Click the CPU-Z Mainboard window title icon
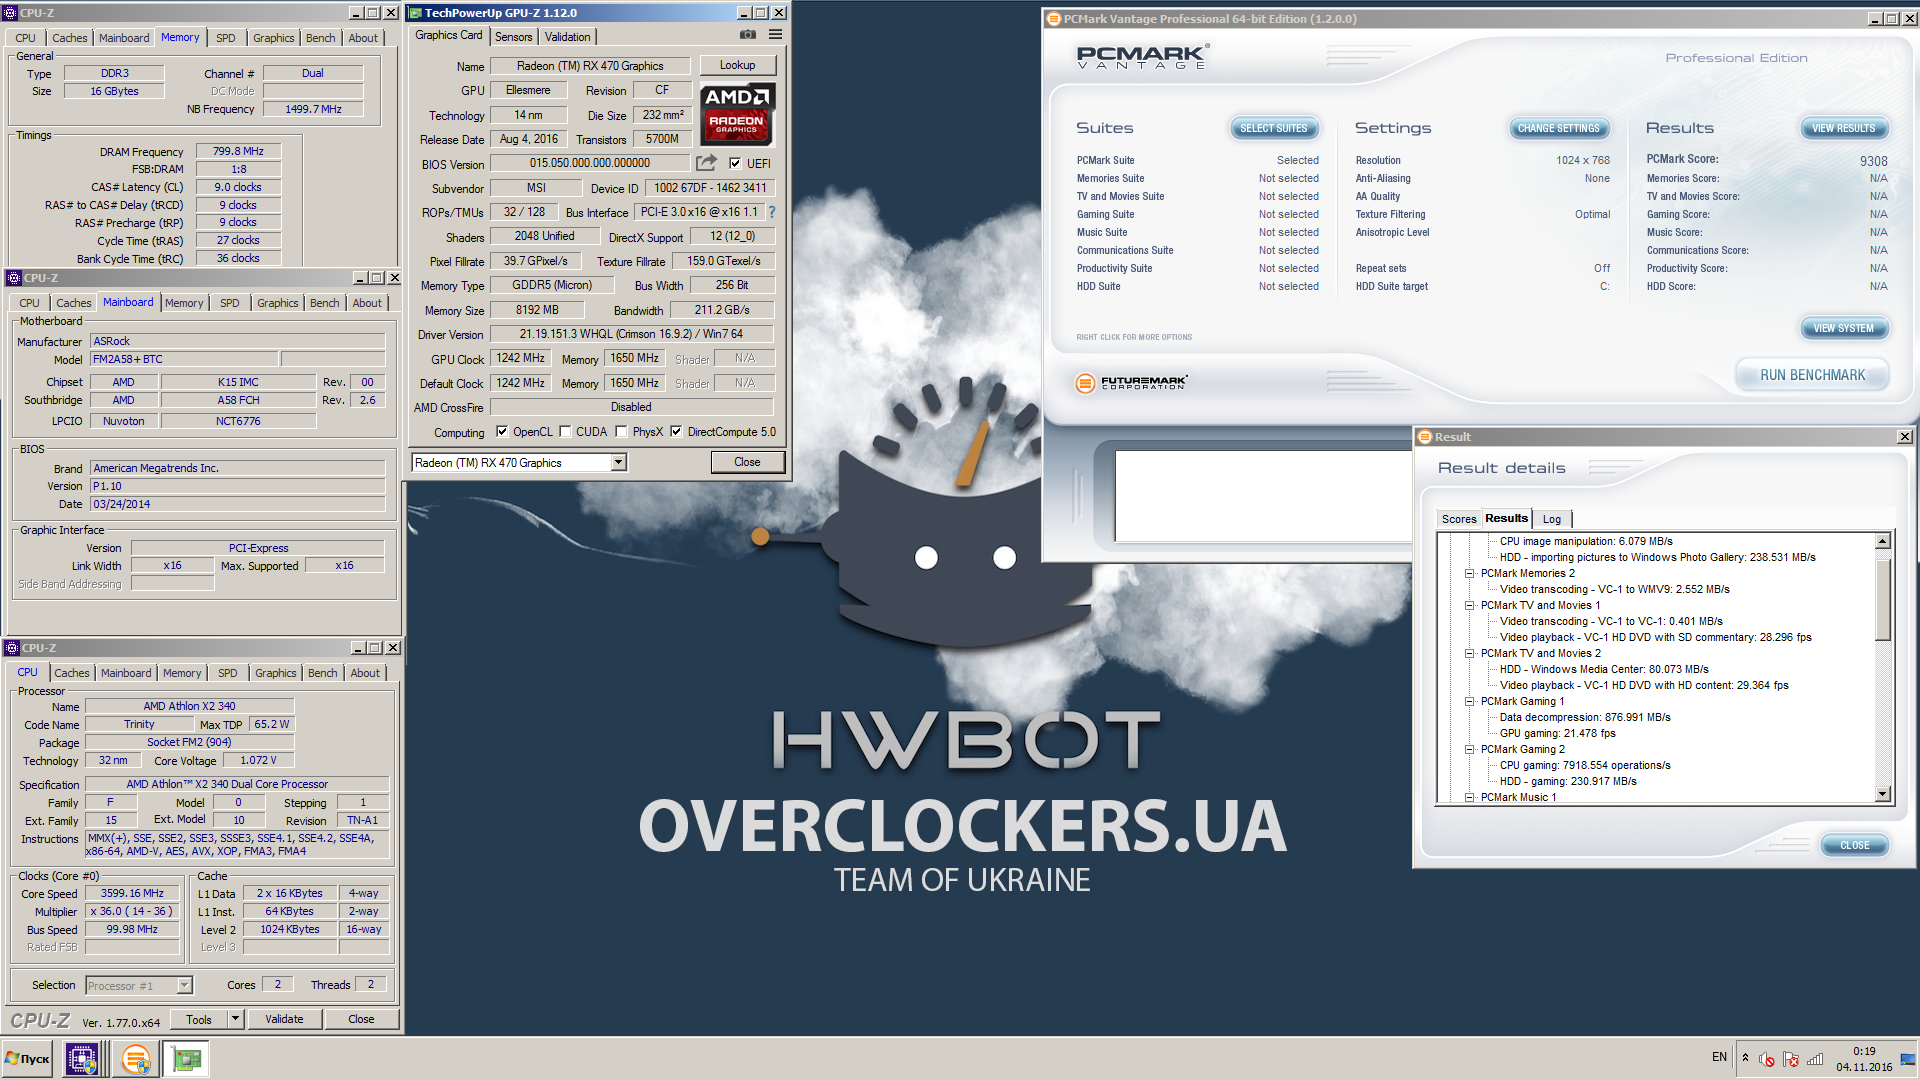The height and width of the screenshot is (1080, 1920). pyautogui.click(x=13, y=278)
